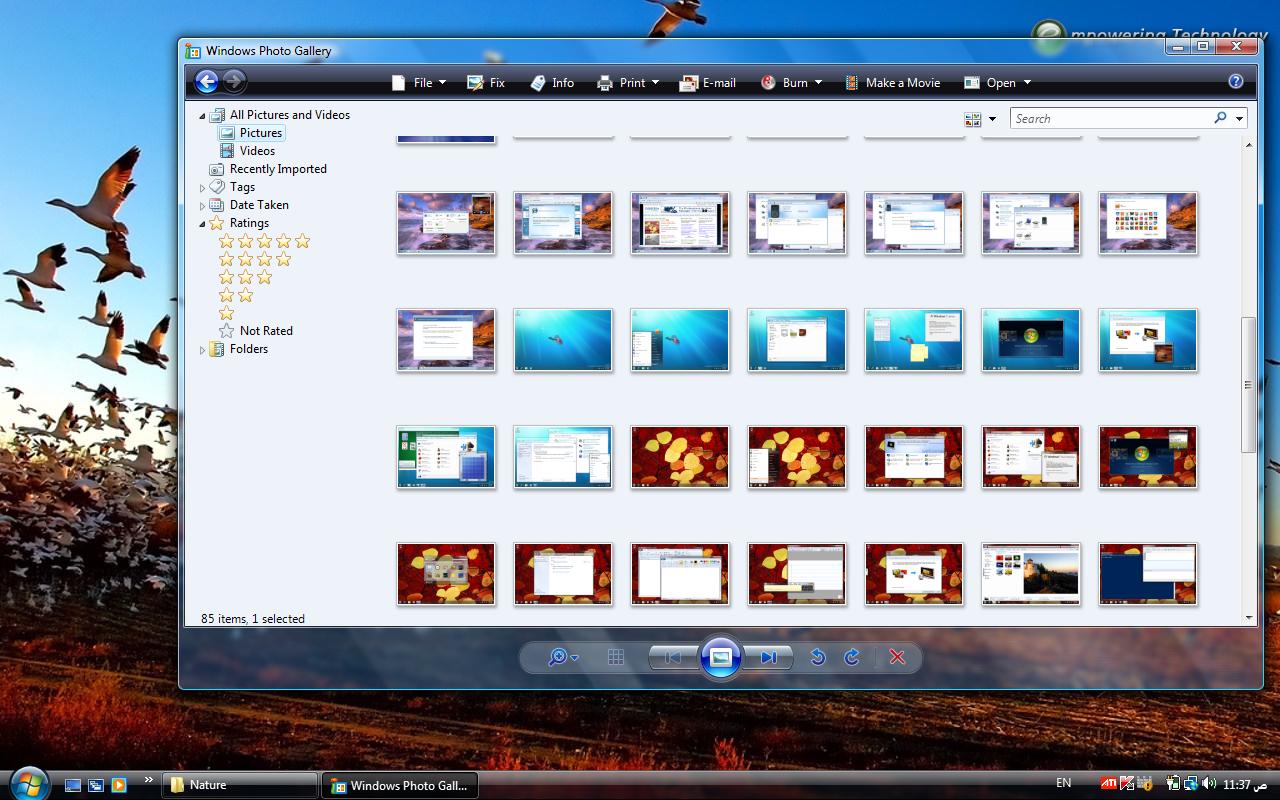Send selected photo via E-mail
The height and width of the screenshot is (800, 1280).
pos(707,83)
